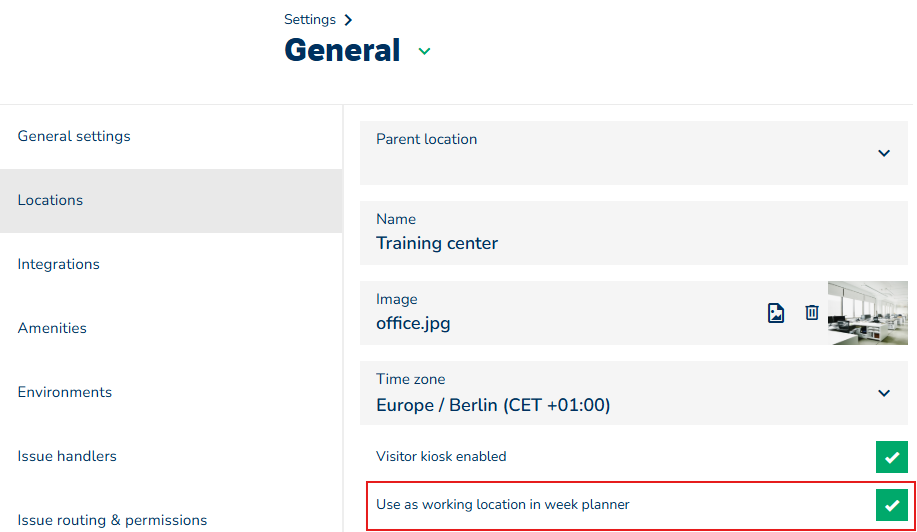
Task: Open Amenities in the sidebar
Action: 52,328
